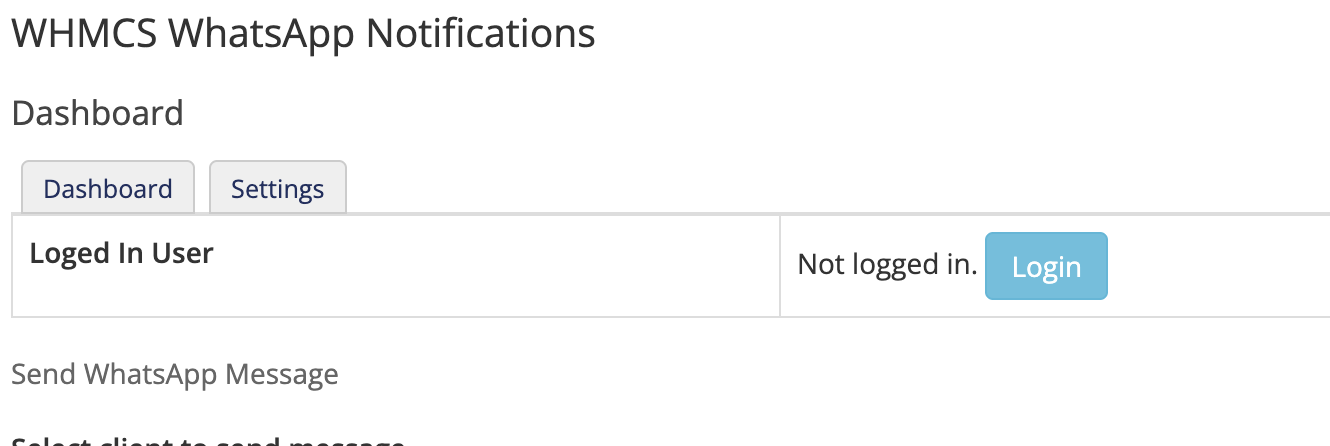Click the word 'Message' in the section heading
Screen dimensions: 1330x446
(282, 375)
